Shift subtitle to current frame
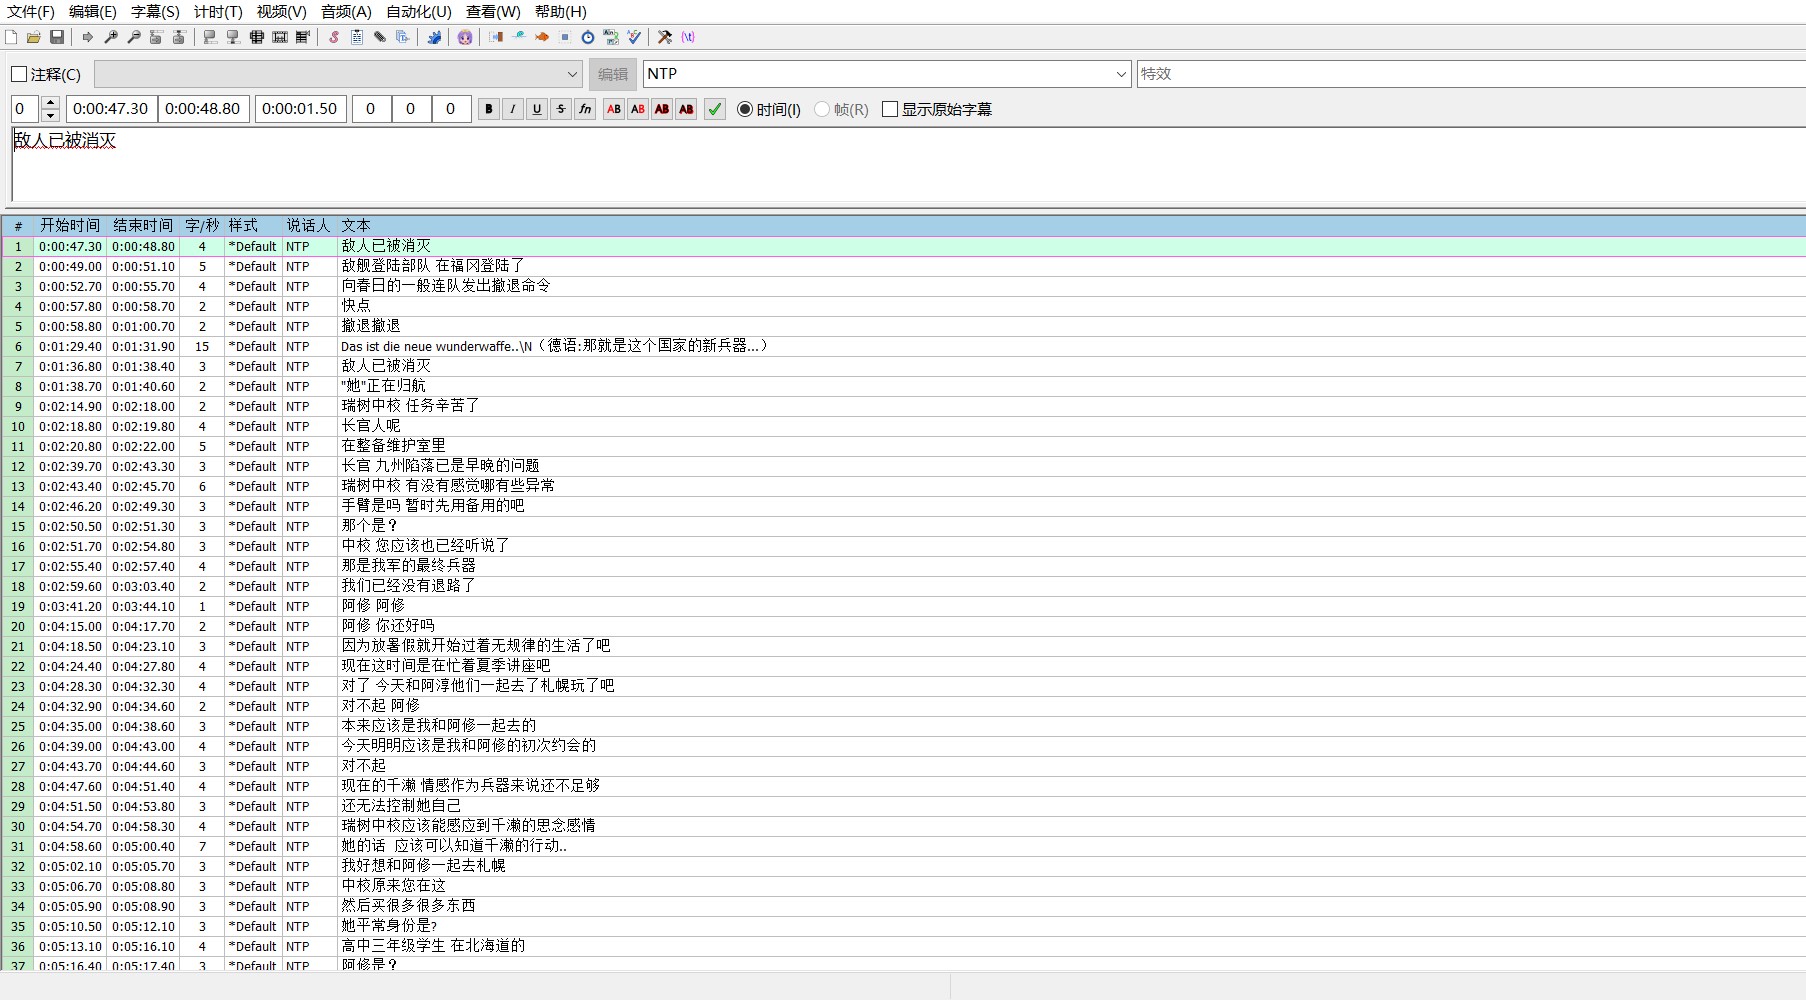1806x1000 pixels. coord(303,37)
